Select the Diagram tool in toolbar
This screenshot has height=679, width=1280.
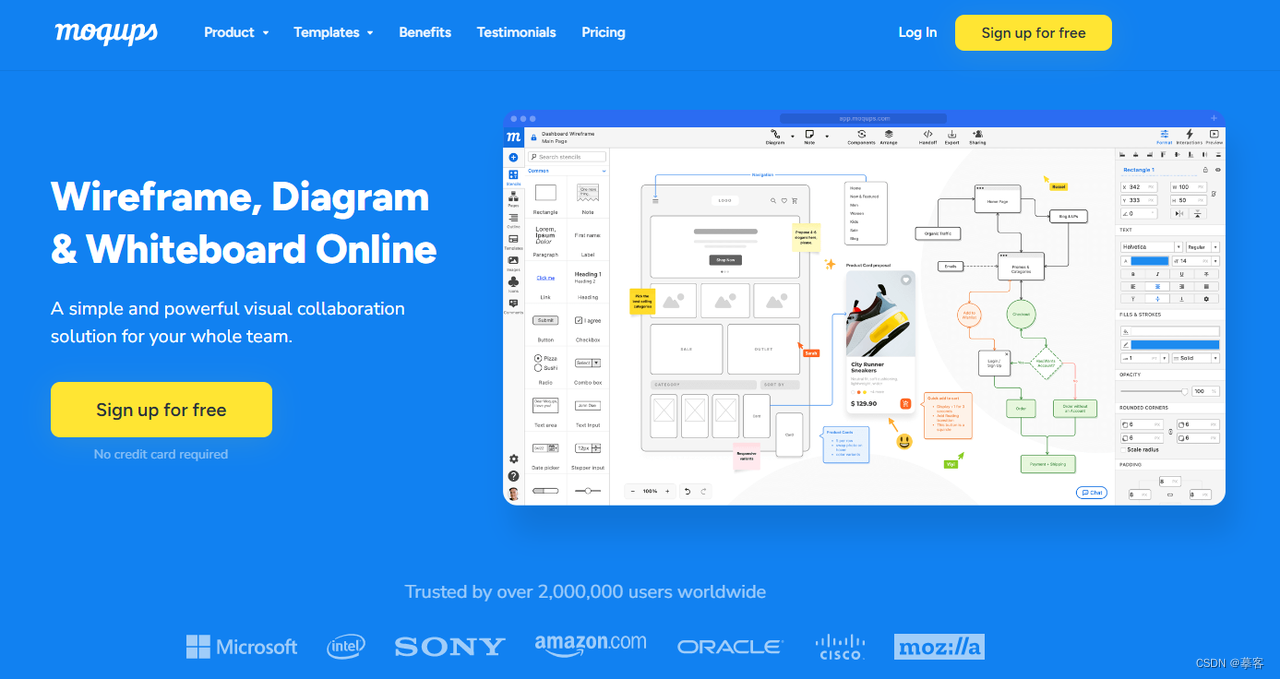click(775, 137)
